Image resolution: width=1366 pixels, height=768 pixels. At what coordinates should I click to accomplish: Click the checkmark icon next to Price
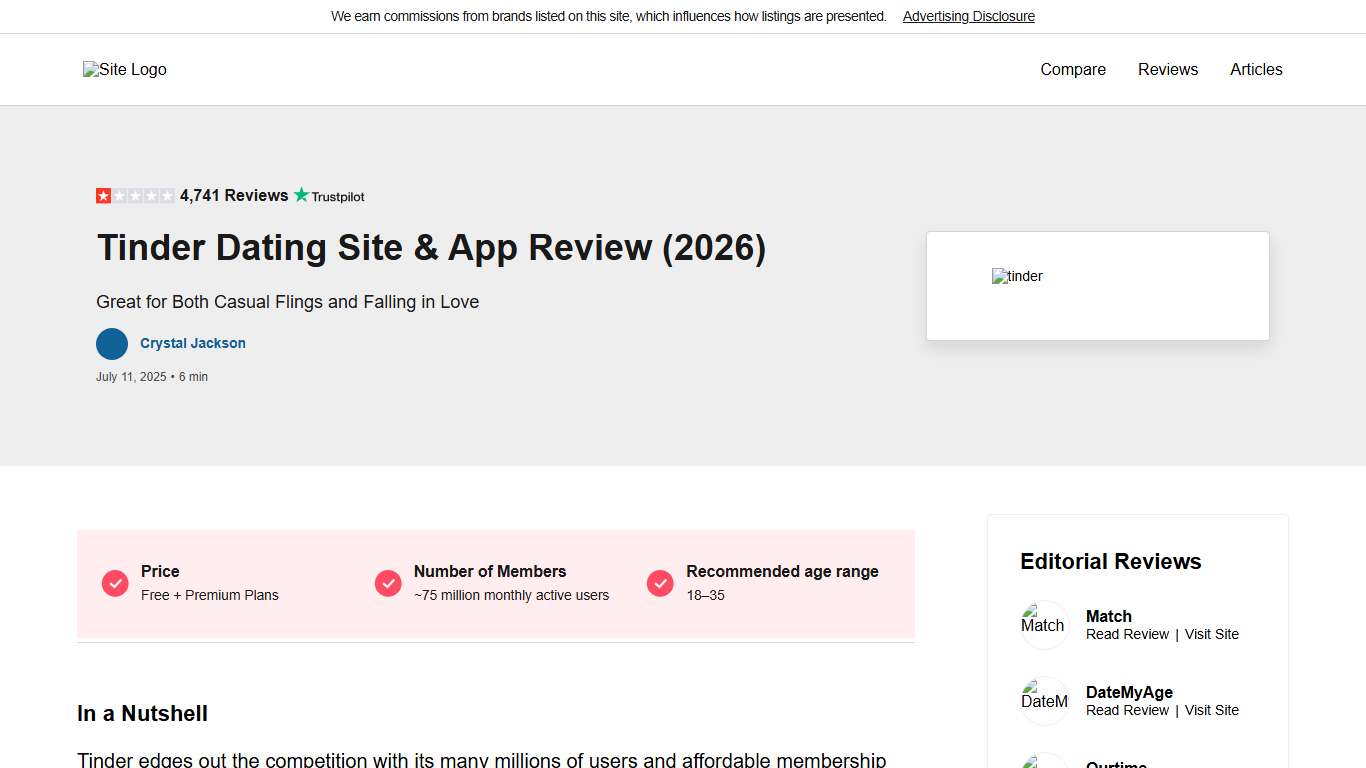click(x=115, y=583)
